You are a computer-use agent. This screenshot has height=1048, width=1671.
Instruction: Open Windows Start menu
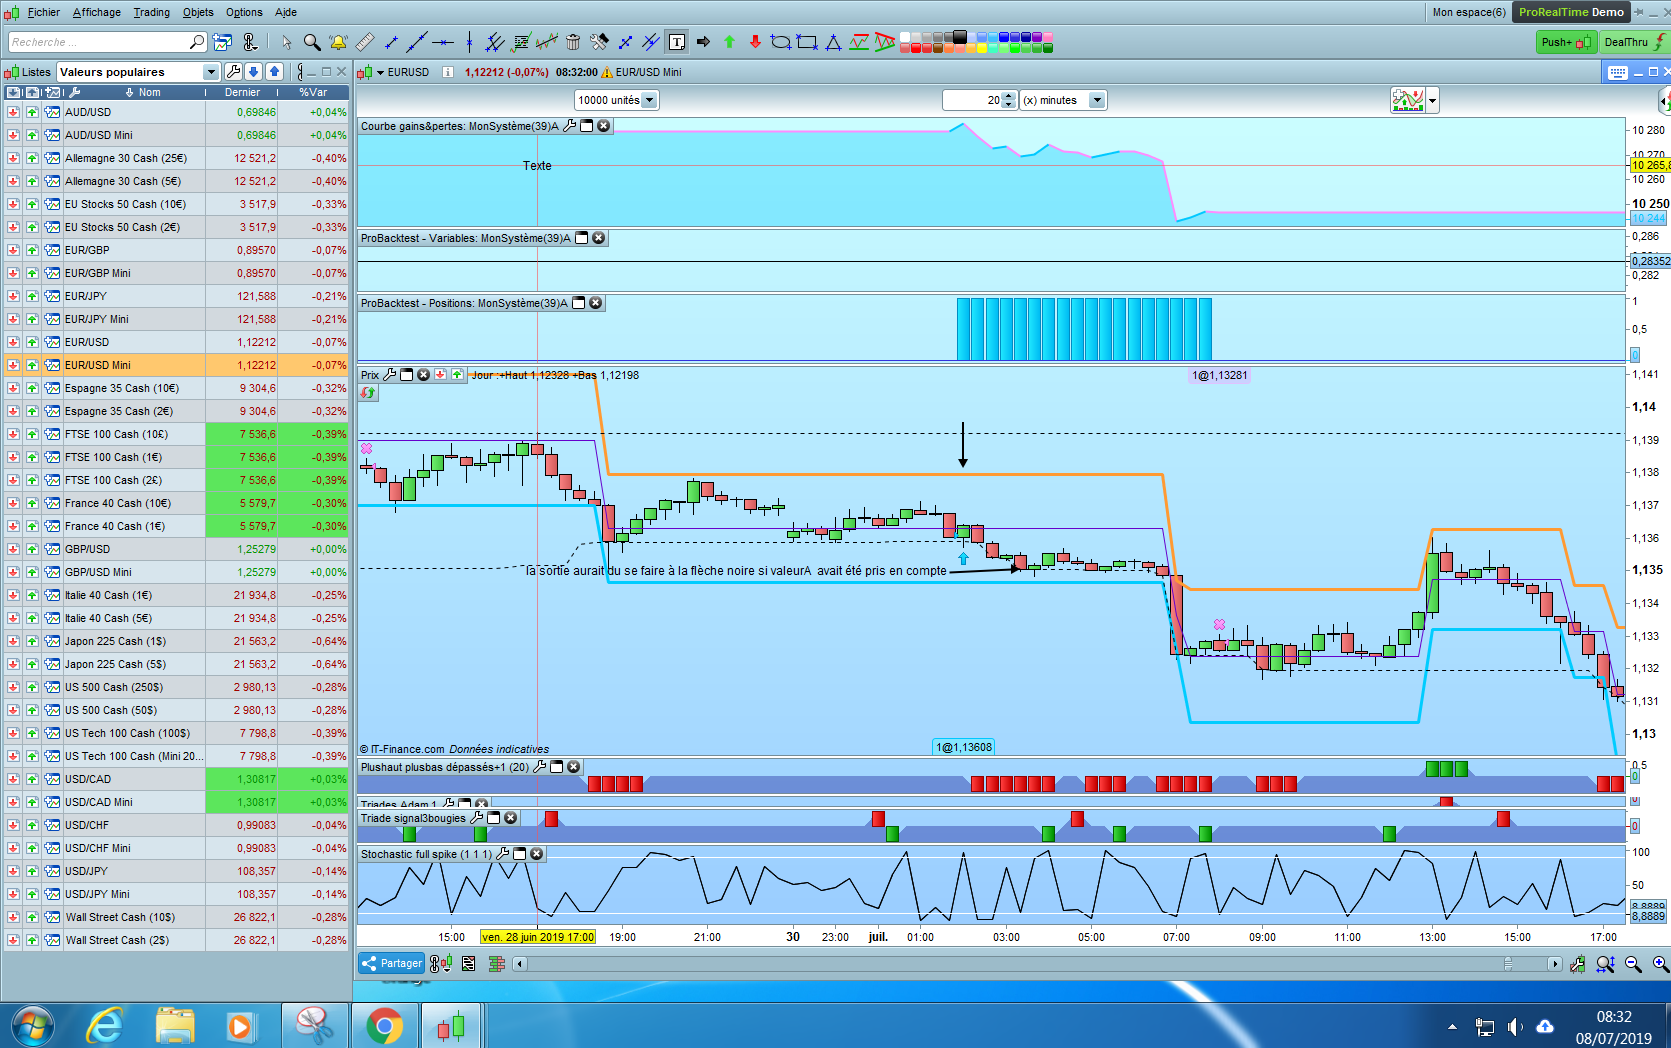pyautogui.click(x=33, y=1026)
